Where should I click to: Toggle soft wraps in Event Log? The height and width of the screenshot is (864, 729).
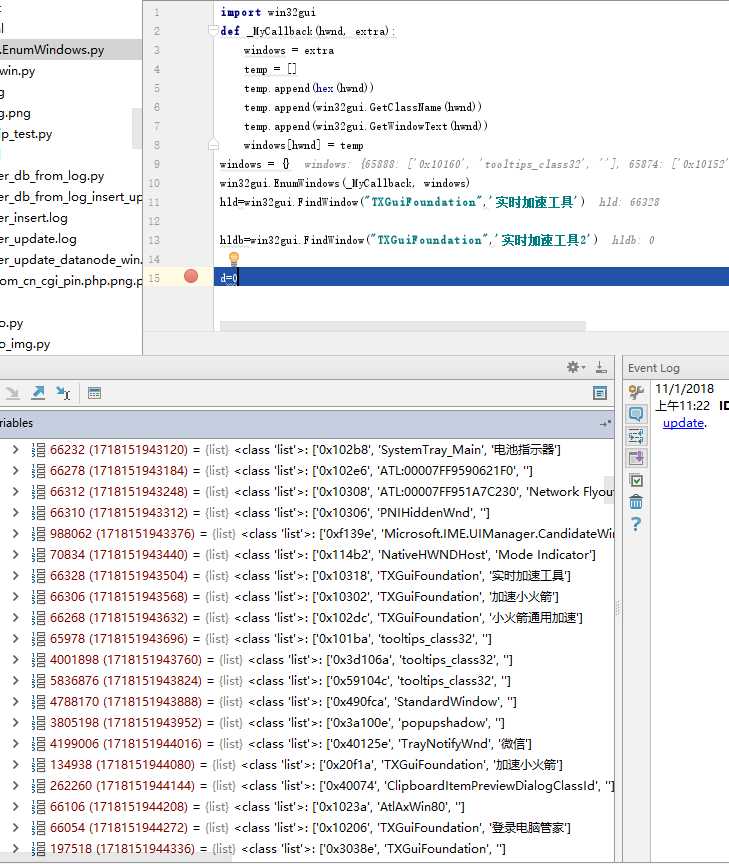(636, 436)
